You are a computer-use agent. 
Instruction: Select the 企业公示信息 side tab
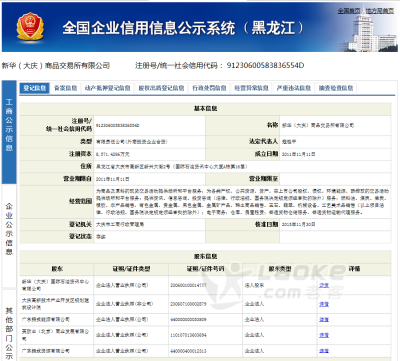click(x=9, y=236)
